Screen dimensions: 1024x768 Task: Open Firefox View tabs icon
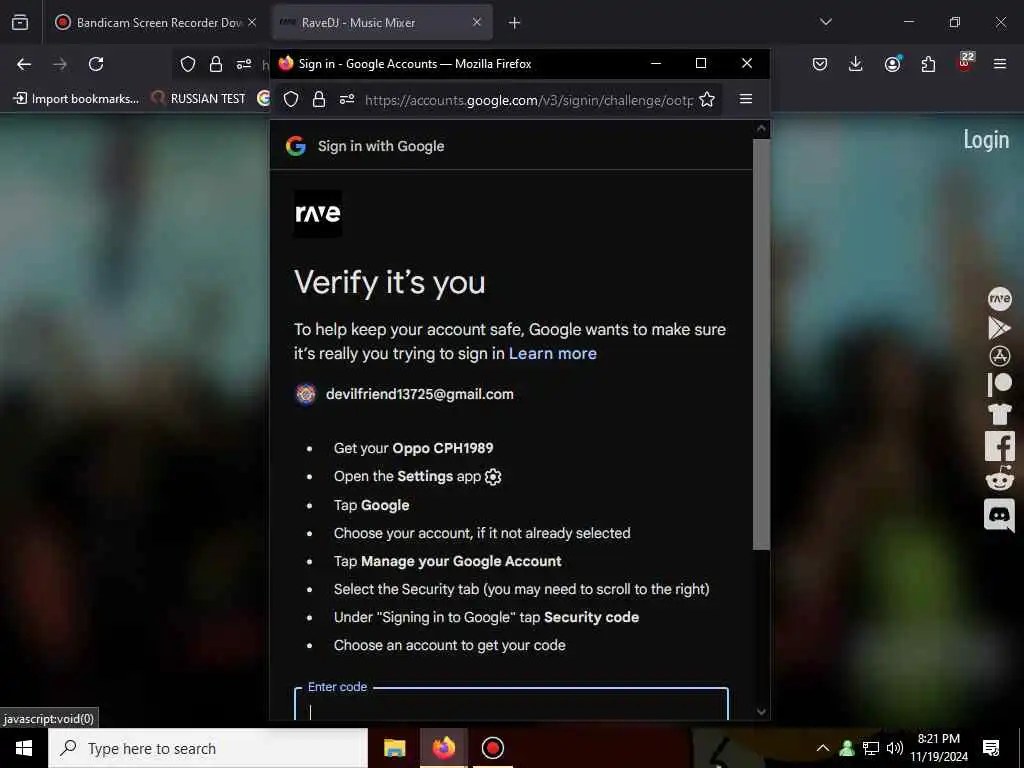pos(20,22)
